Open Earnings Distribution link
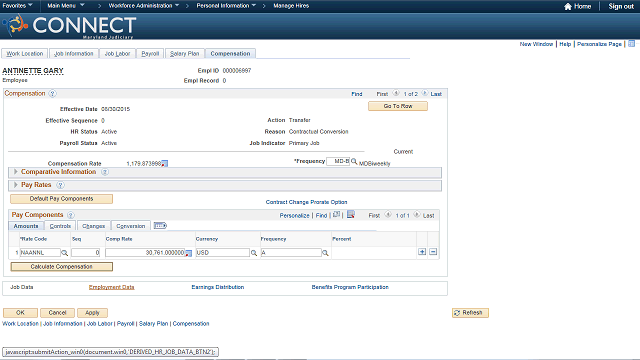 point(218,287)
